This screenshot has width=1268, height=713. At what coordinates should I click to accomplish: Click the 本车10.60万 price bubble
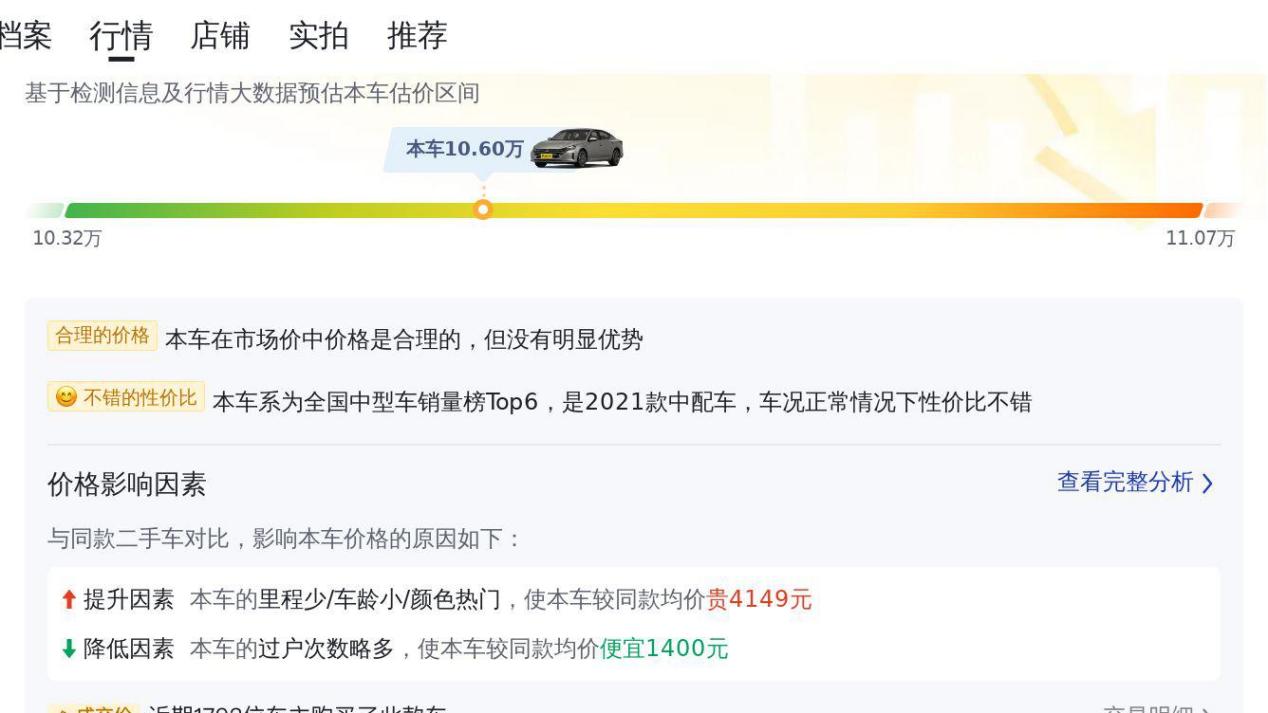[464, 149]
